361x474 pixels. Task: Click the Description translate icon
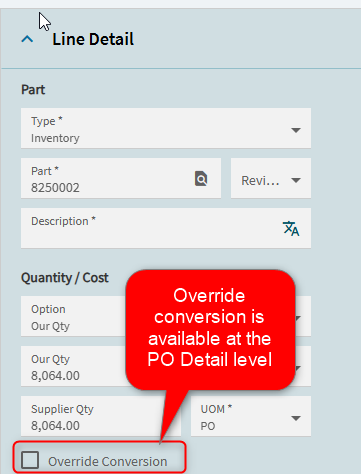click(x=291, y=228)
